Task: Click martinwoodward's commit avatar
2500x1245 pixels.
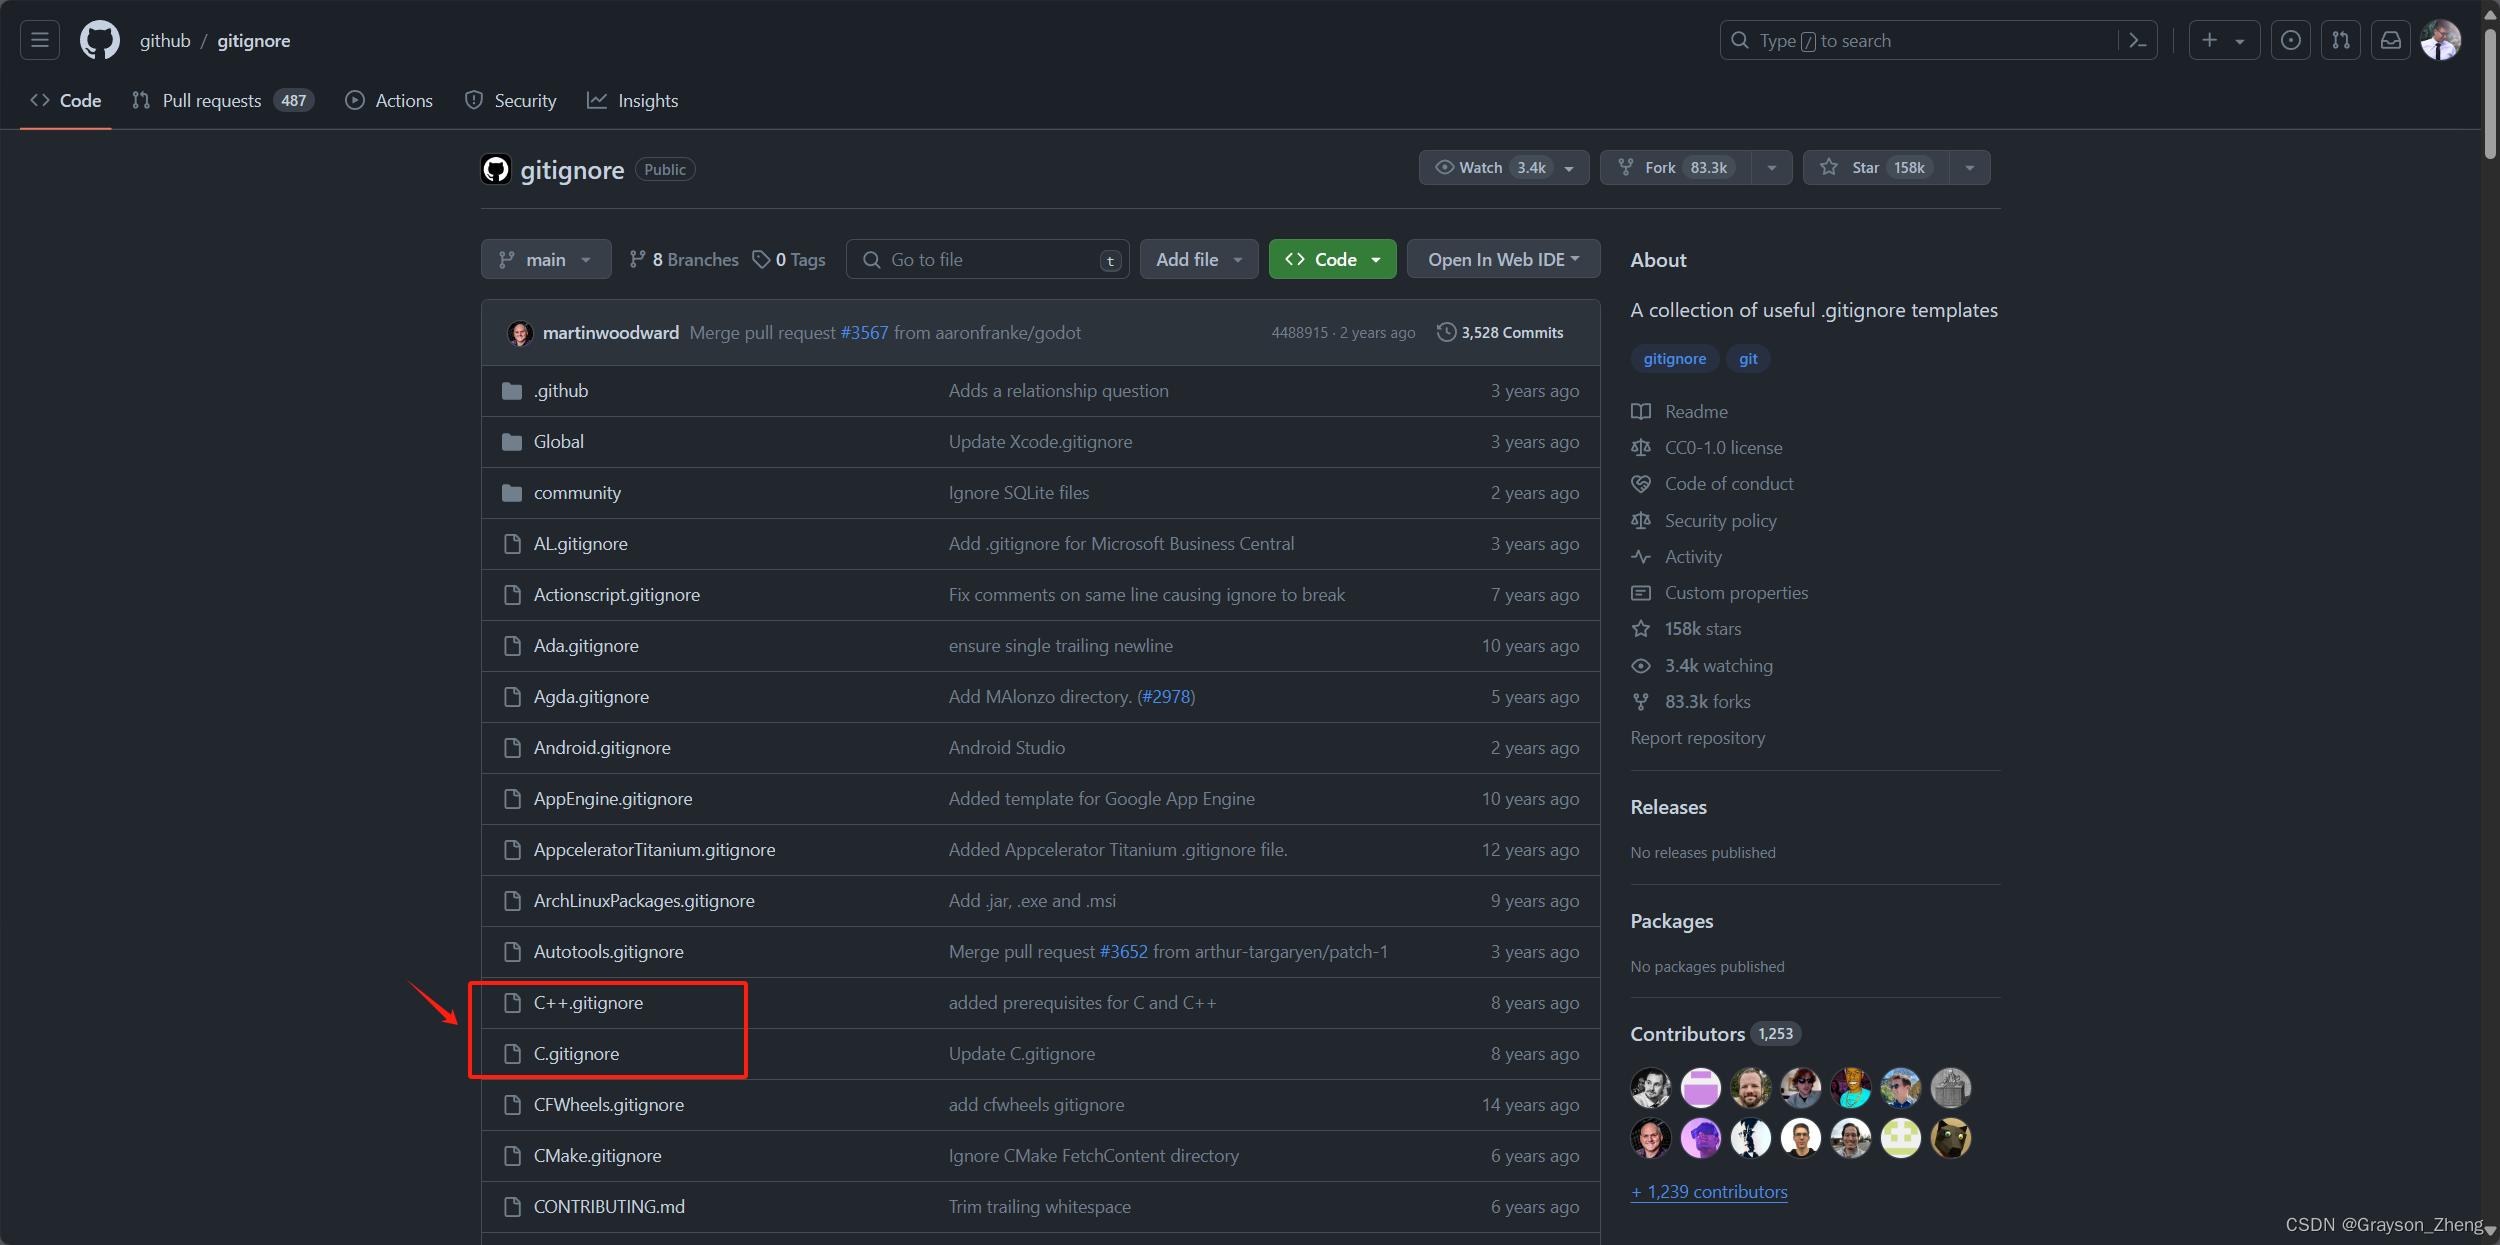Action: (519, 333)
